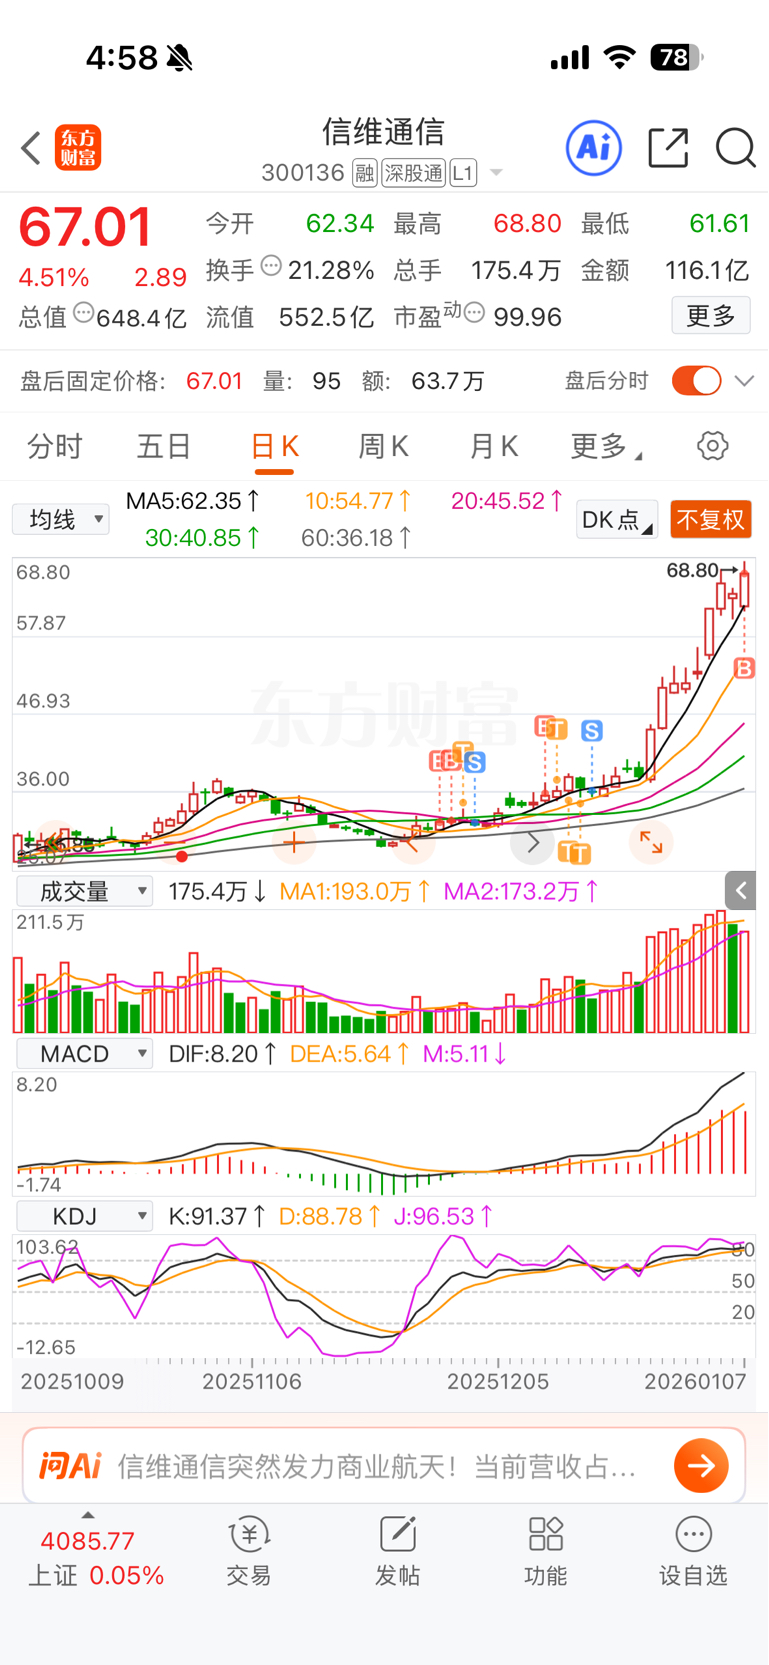Tap the 更多 quote details button
Screen dimensions: 769x1665
tap(711, 316)
